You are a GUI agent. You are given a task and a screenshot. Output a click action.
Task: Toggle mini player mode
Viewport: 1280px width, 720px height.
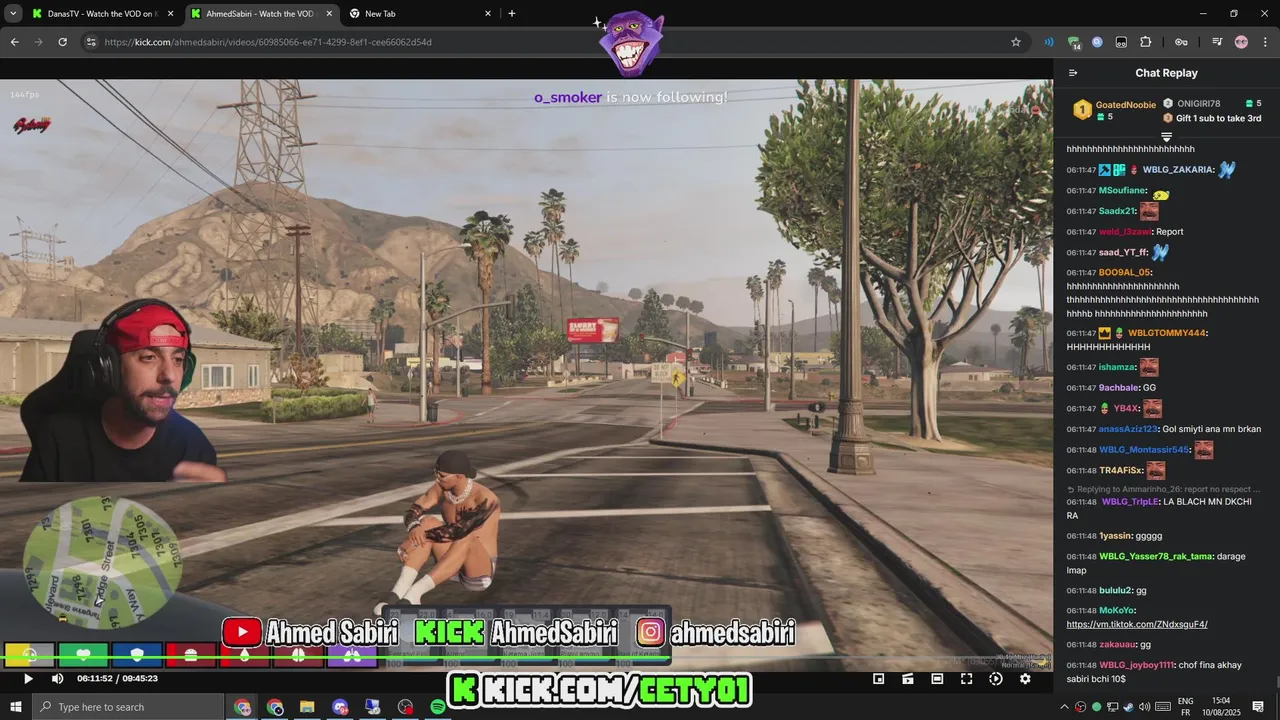point(878,679)
